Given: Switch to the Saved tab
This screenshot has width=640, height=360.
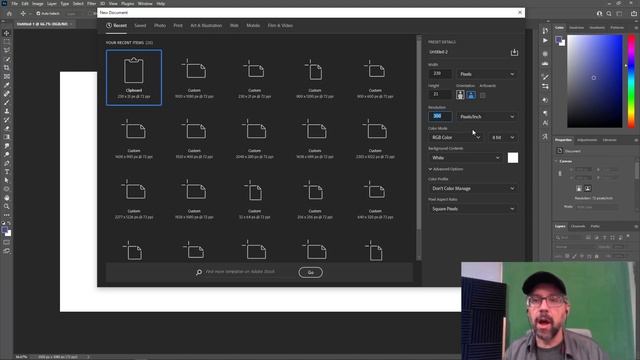Looking at the screenshot, I should pos(140,26).
